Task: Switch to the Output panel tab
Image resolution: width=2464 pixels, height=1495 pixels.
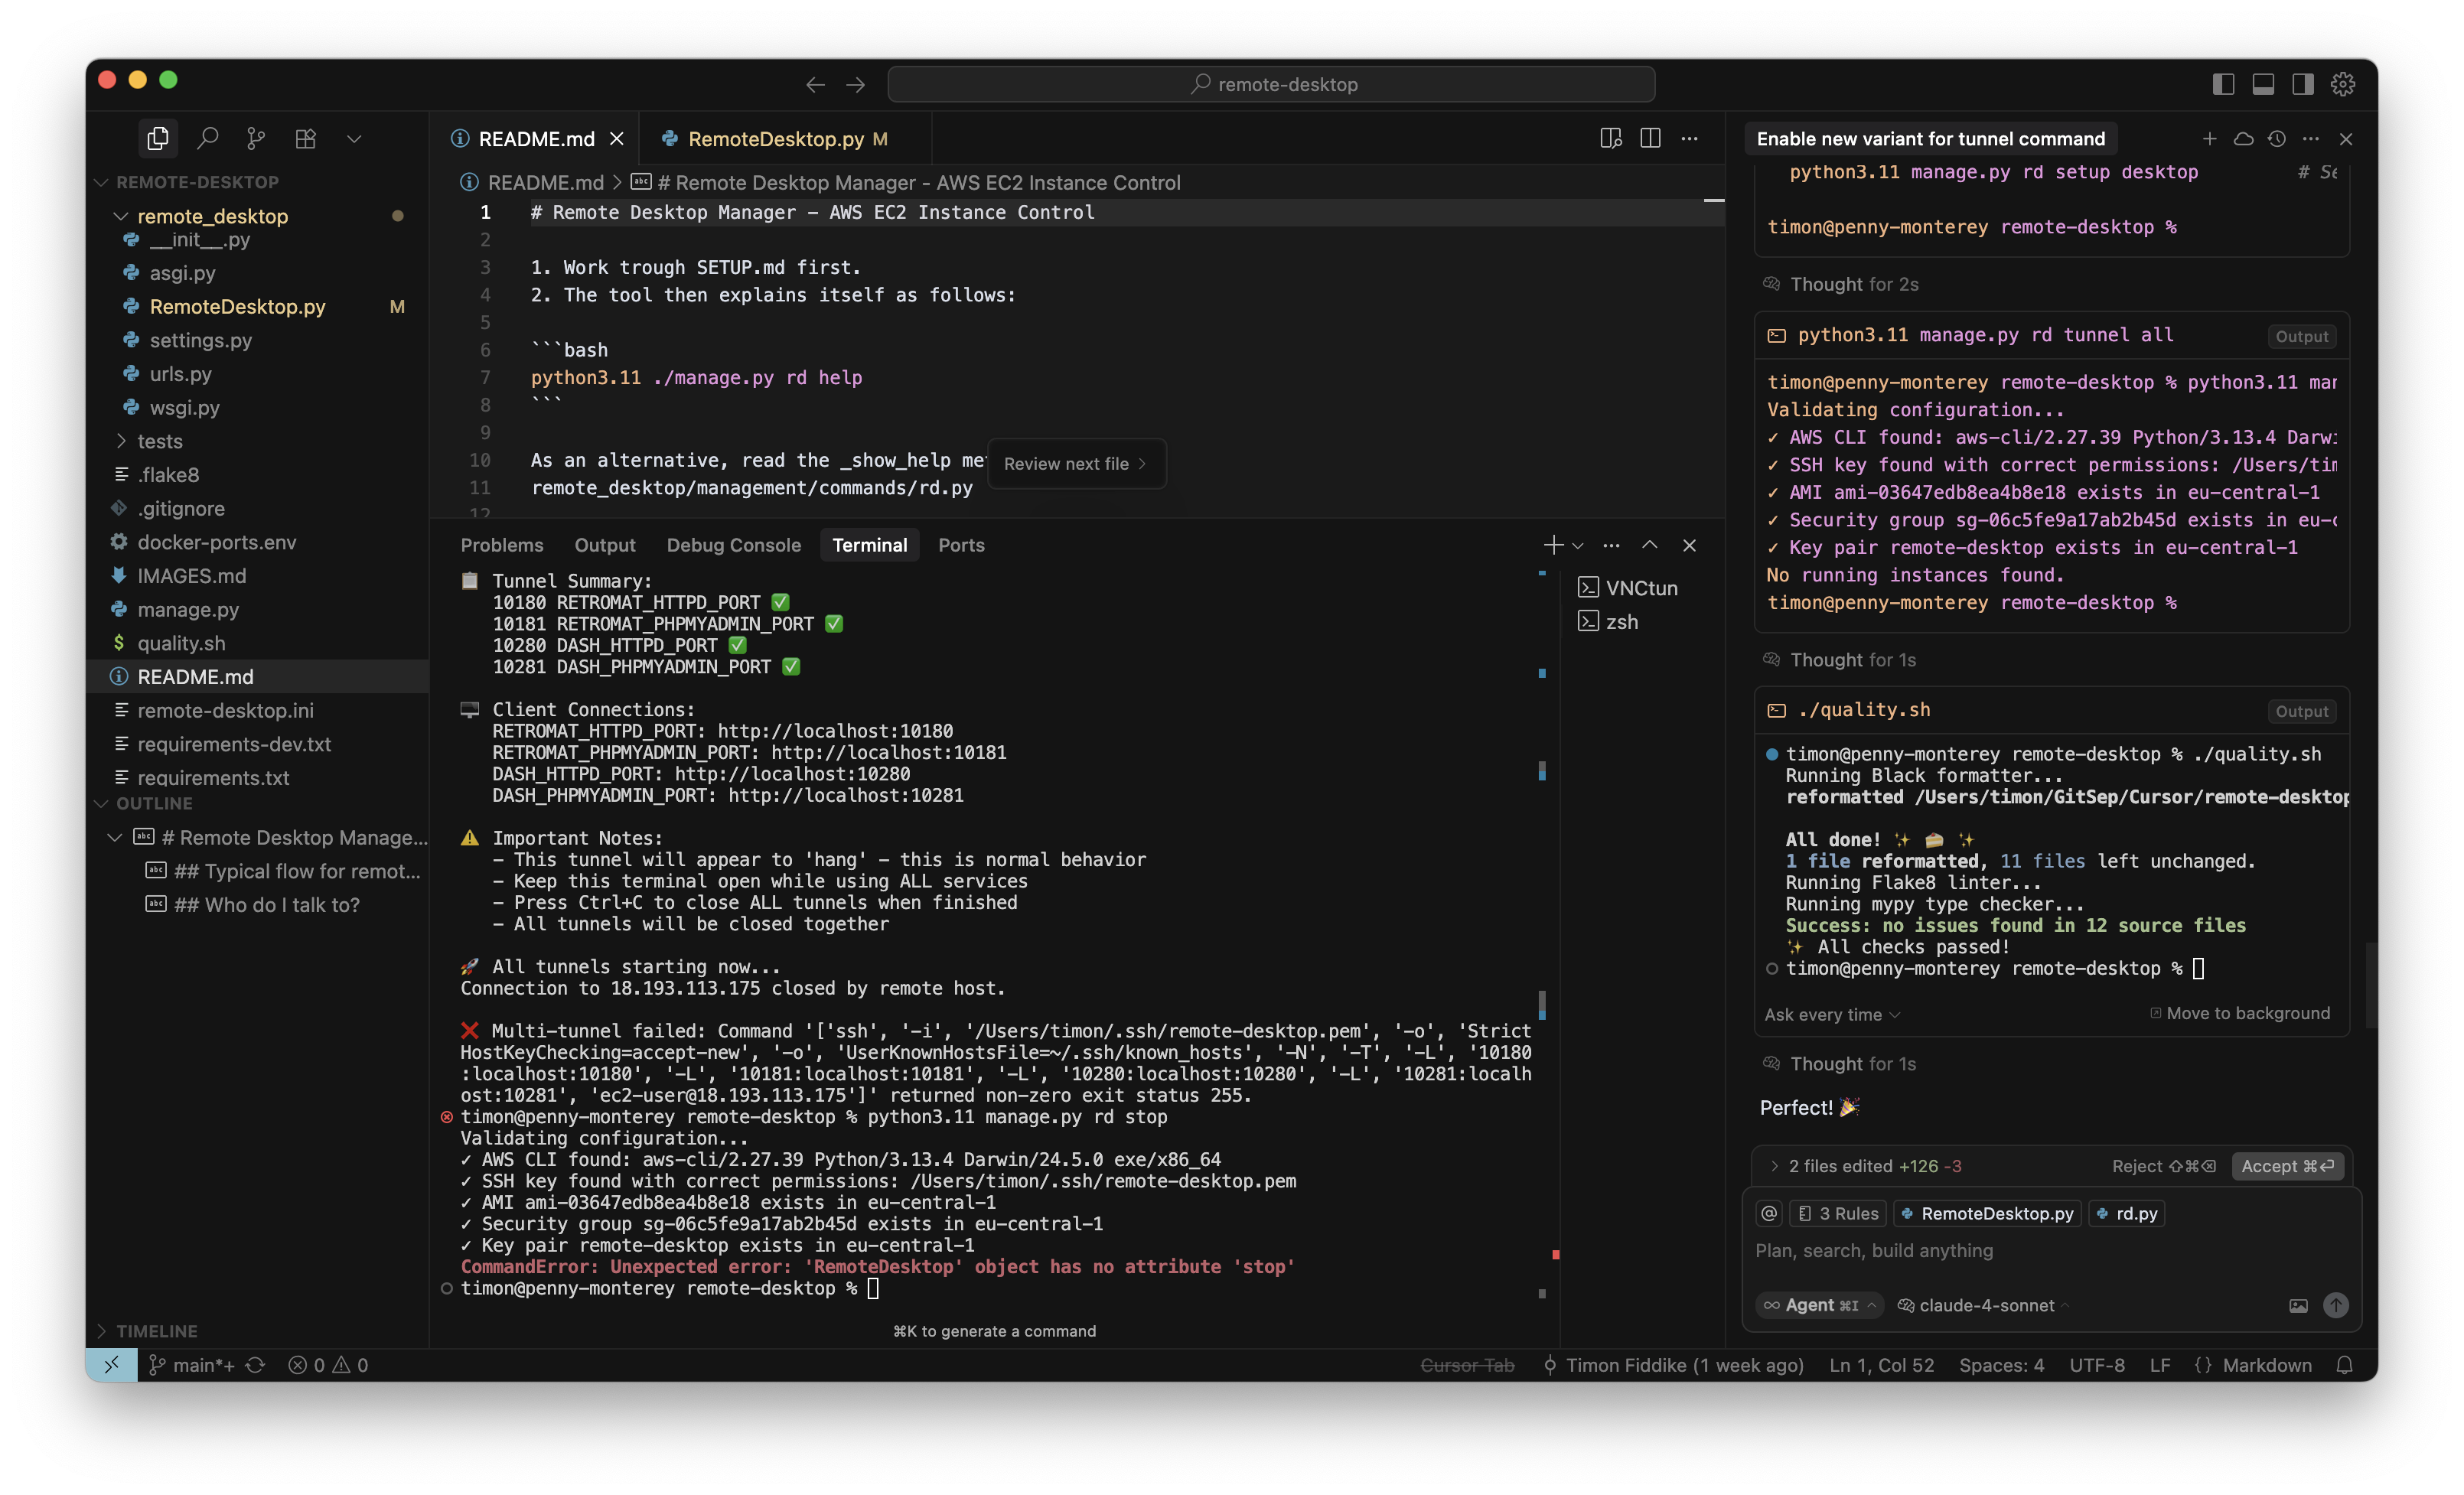Action: tap(604, 545)
